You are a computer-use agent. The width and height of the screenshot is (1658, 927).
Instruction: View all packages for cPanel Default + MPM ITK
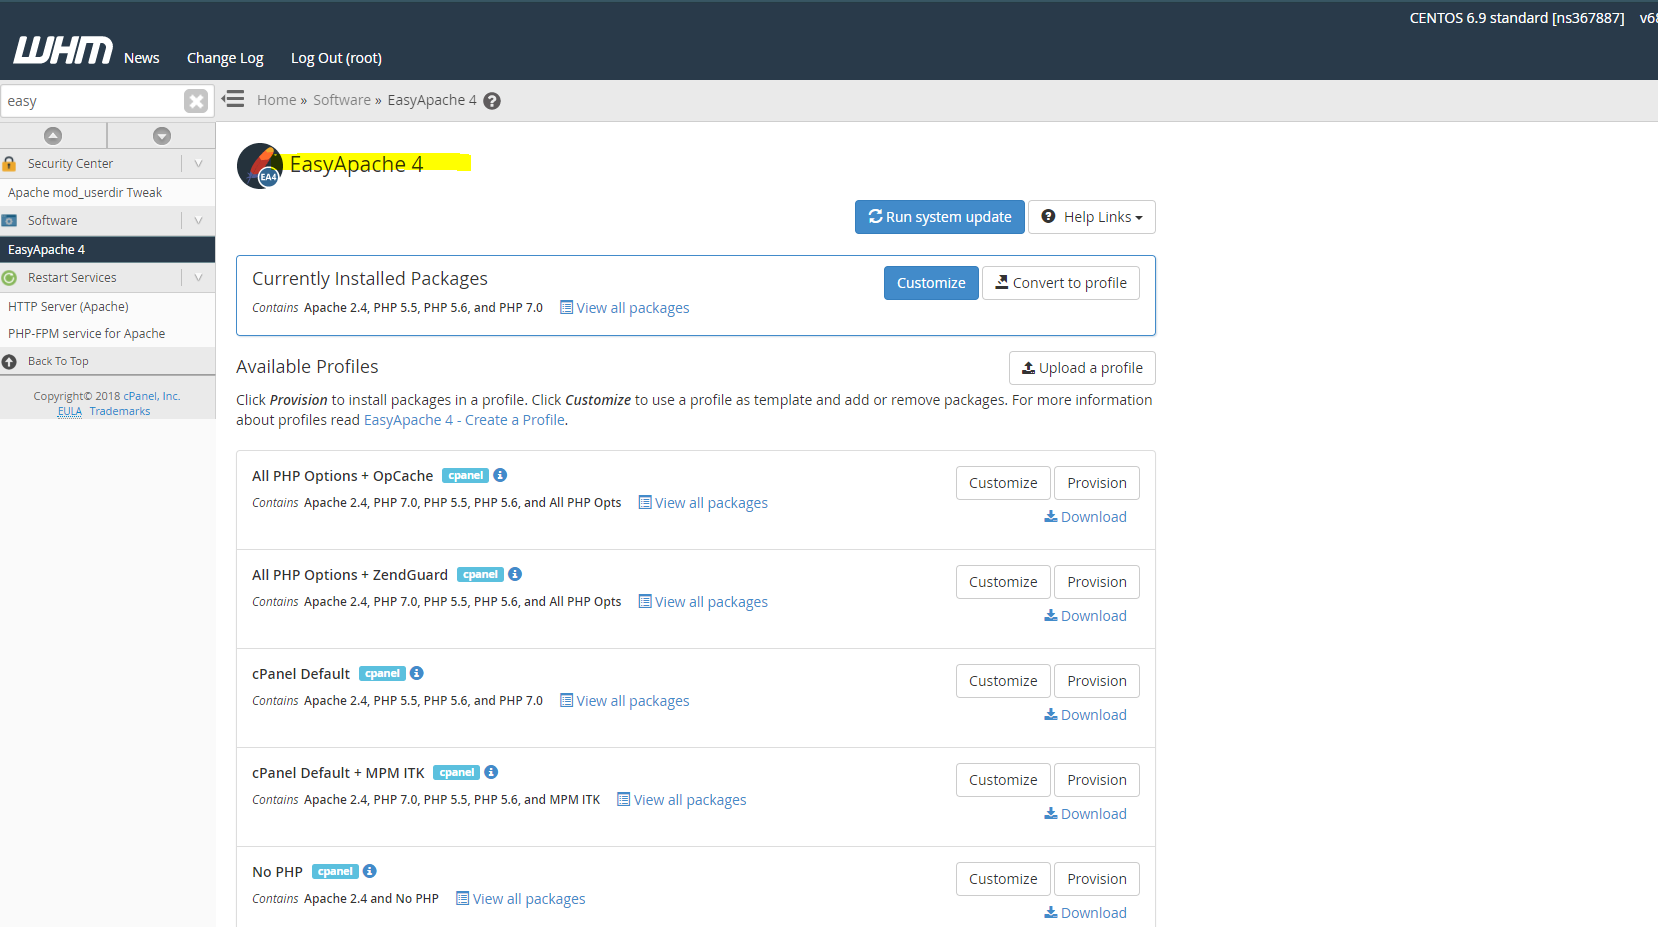(x=682, y=800)
